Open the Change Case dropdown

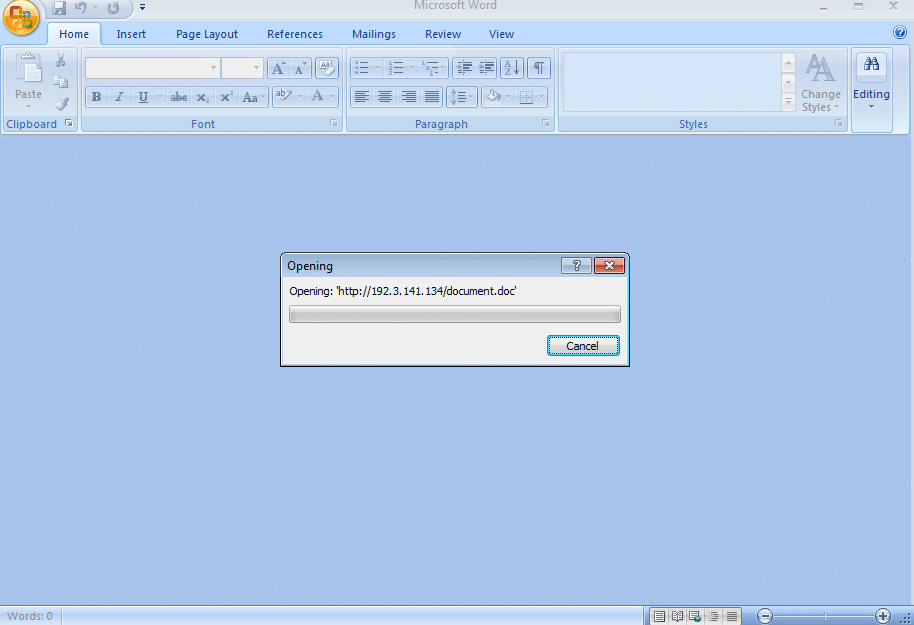coord(254,97)
